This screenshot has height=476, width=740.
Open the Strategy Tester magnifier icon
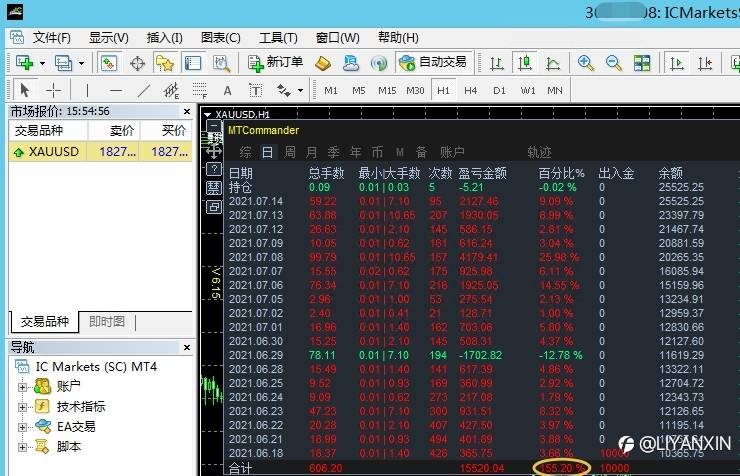[x=221, y=63]
